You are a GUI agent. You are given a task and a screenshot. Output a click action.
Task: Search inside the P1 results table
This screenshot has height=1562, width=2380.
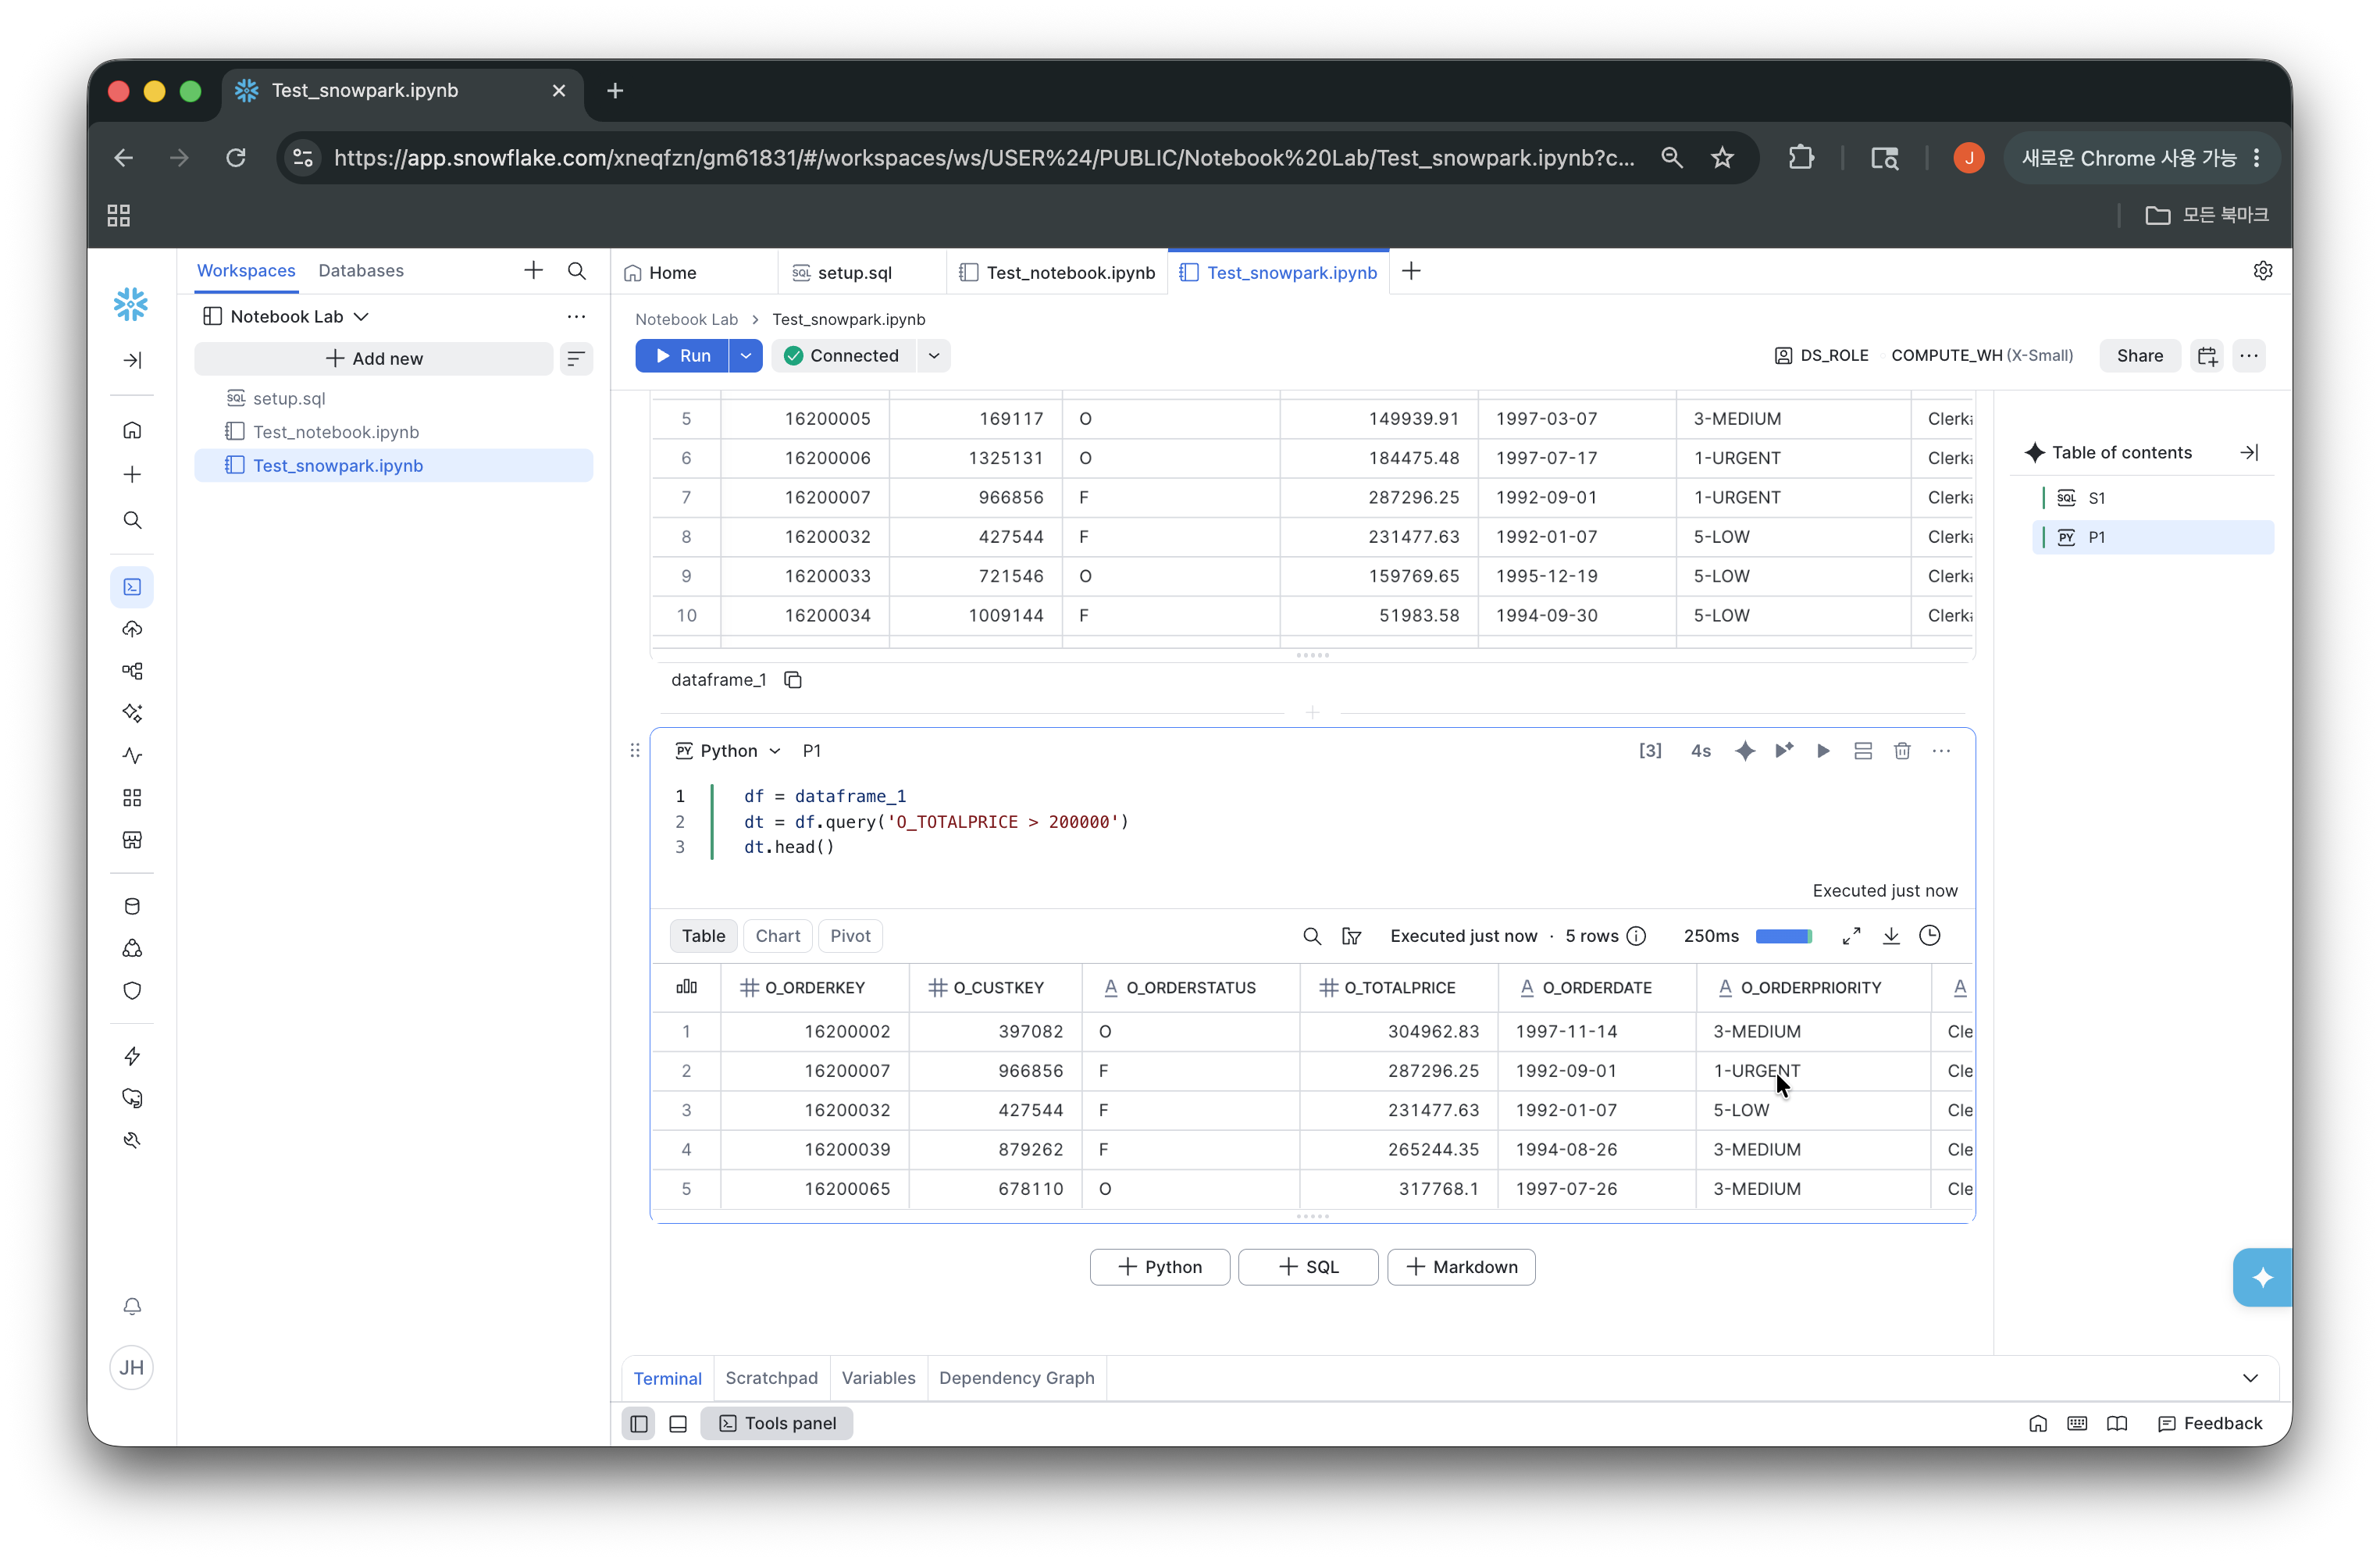(1312, 936)
